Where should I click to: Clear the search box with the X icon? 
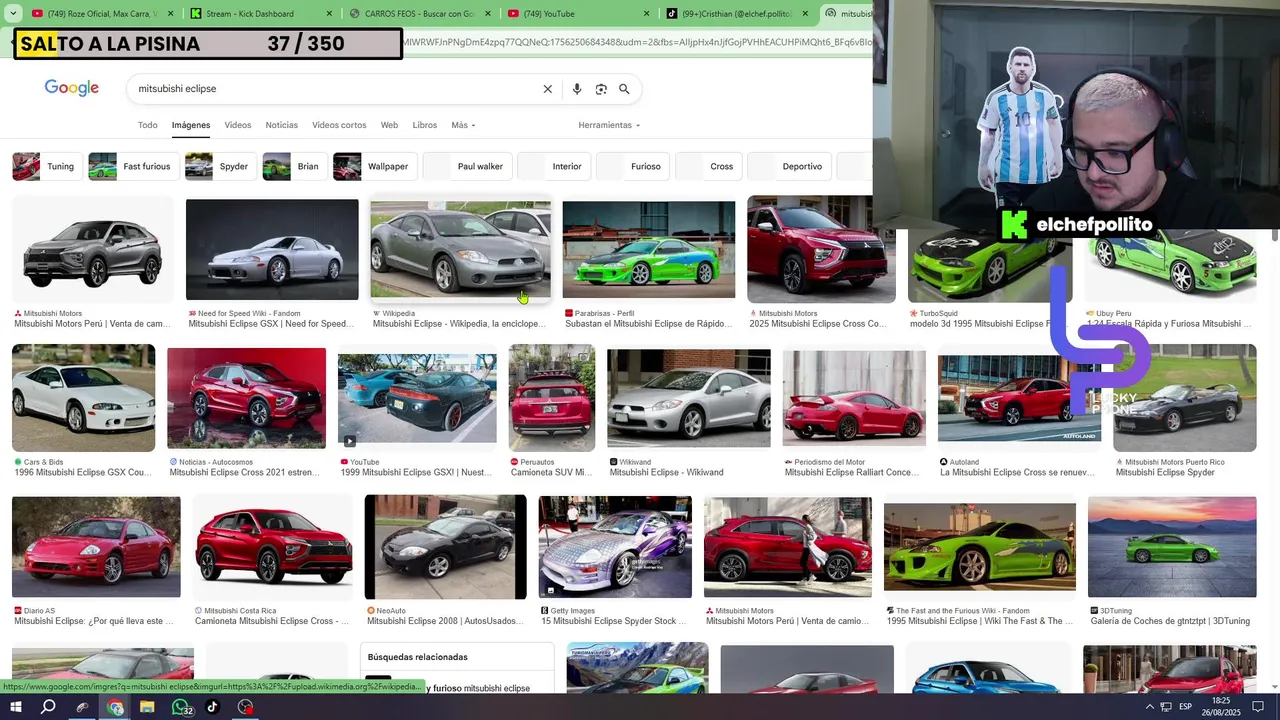click(x=547, y=89)
